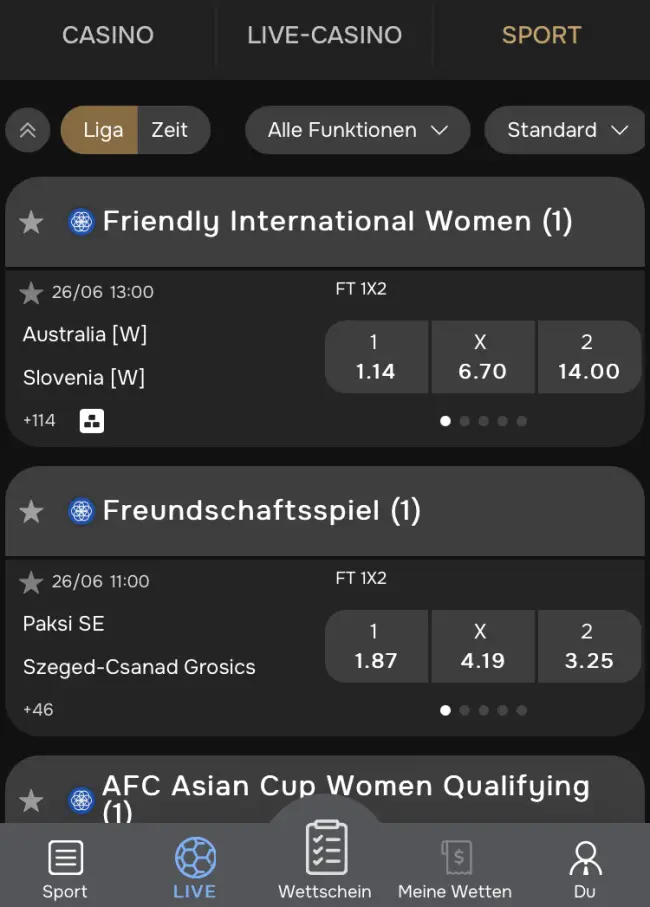Favorite the Paksi SE match star
Screen dimensions: 650x907
(31, 582)
